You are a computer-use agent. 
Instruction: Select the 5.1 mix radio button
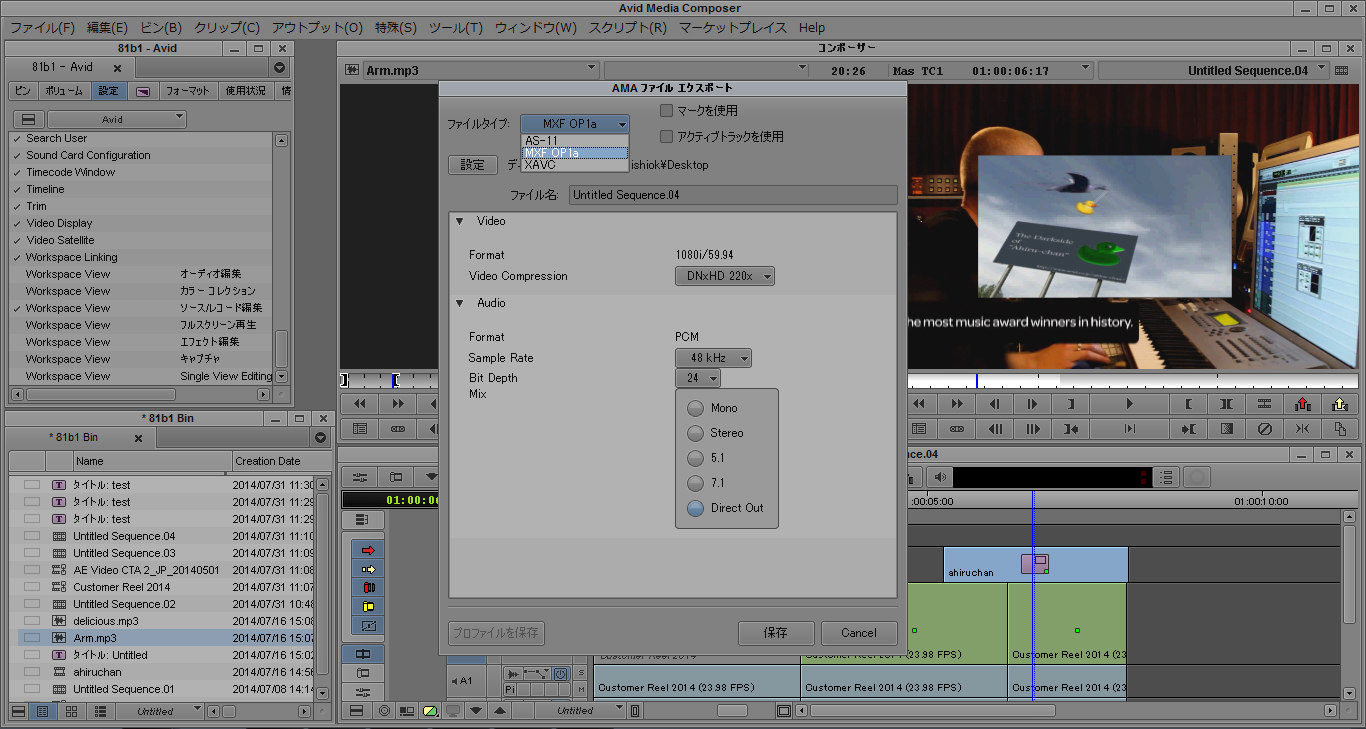pos(695,458)
